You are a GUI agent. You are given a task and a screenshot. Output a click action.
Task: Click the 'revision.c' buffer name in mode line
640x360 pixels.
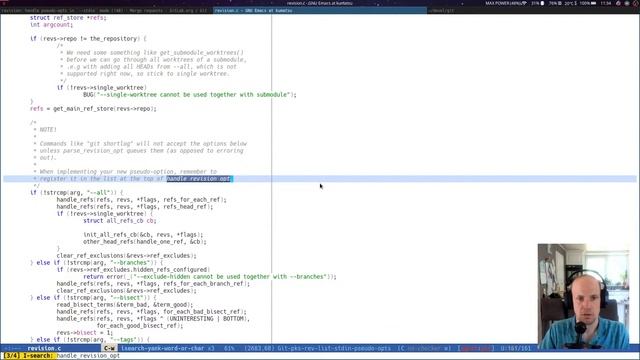click(44, 348)
